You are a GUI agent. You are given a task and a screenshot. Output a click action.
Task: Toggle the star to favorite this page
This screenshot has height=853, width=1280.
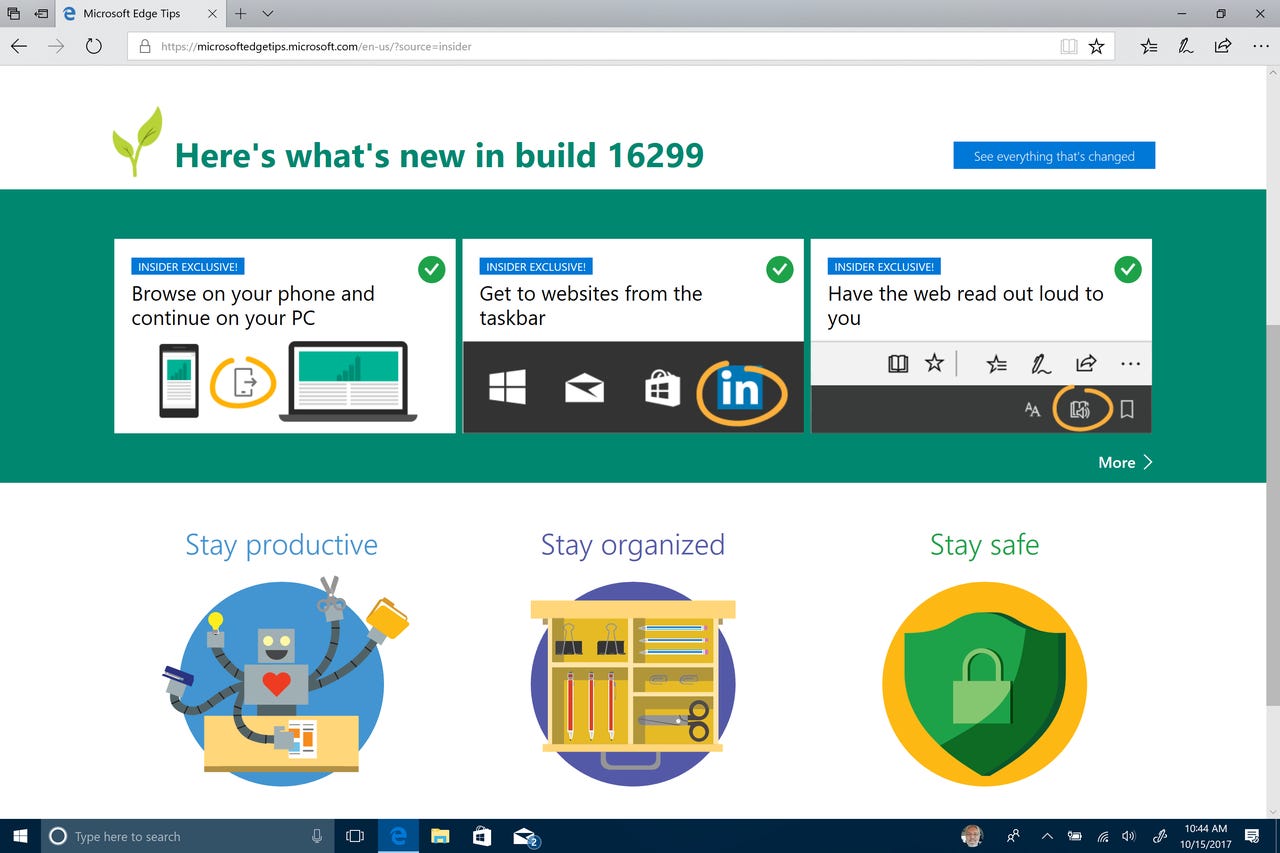click(x=1097, y=46)
